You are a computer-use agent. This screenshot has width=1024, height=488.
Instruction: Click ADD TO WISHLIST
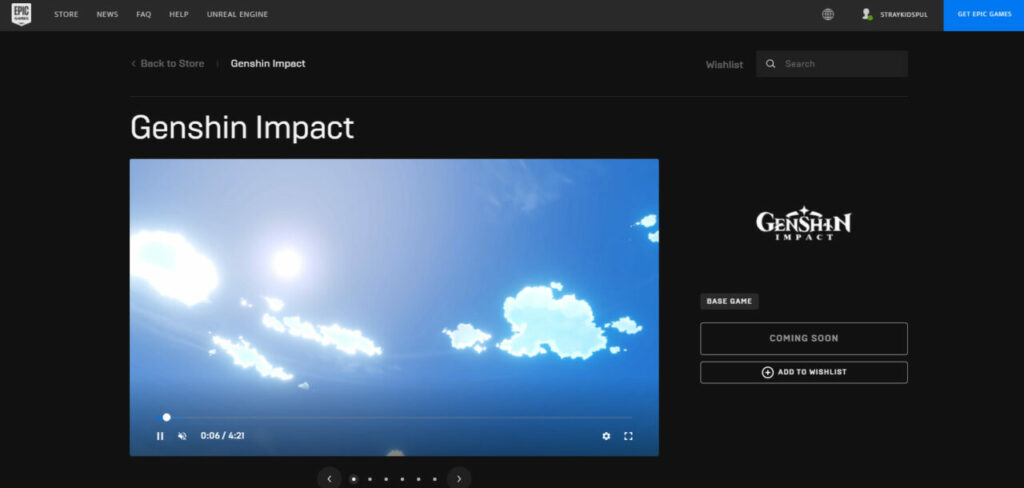(x=804, y=372)
